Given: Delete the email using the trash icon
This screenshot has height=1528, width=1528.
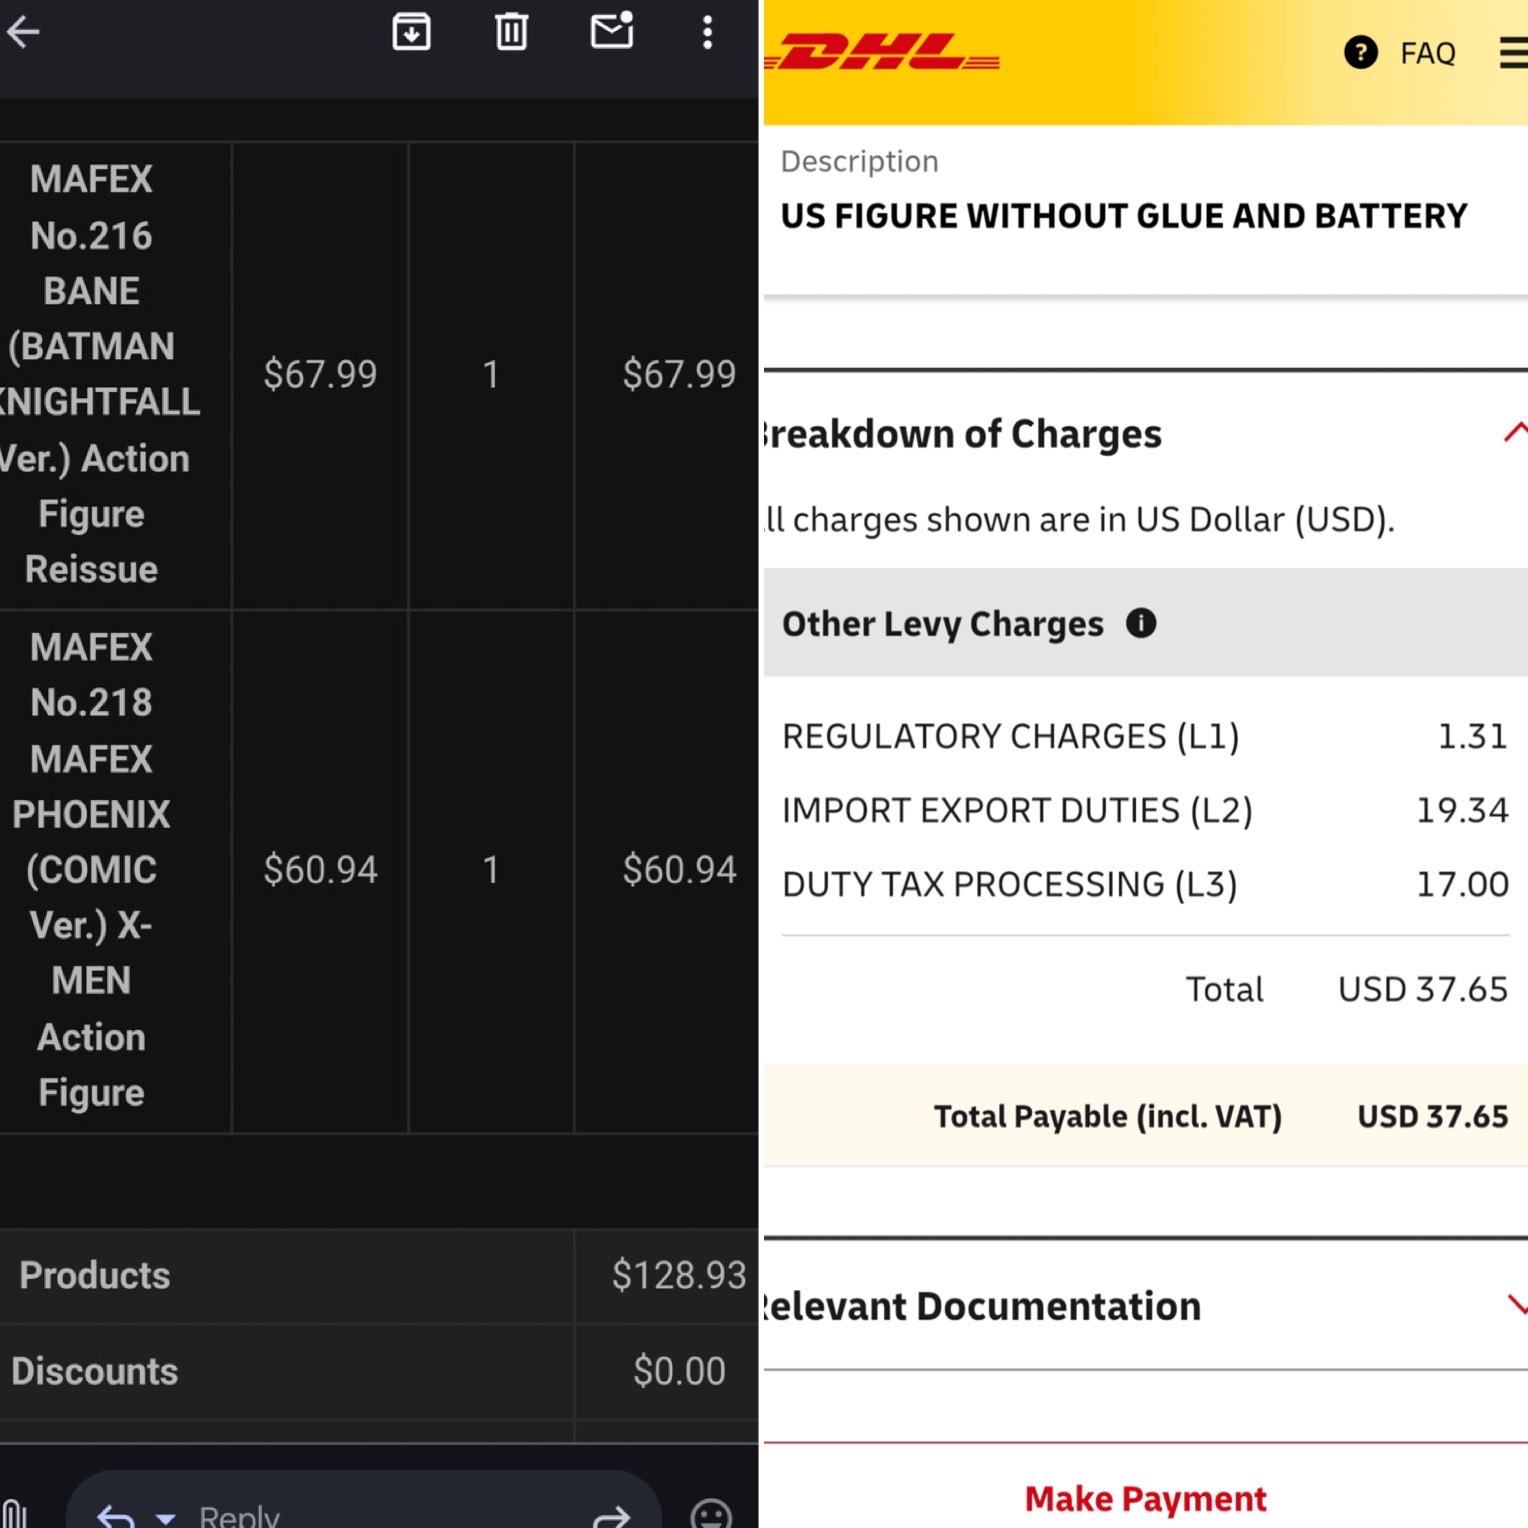Looking at the screenshot, I should (x=511, y=32).
